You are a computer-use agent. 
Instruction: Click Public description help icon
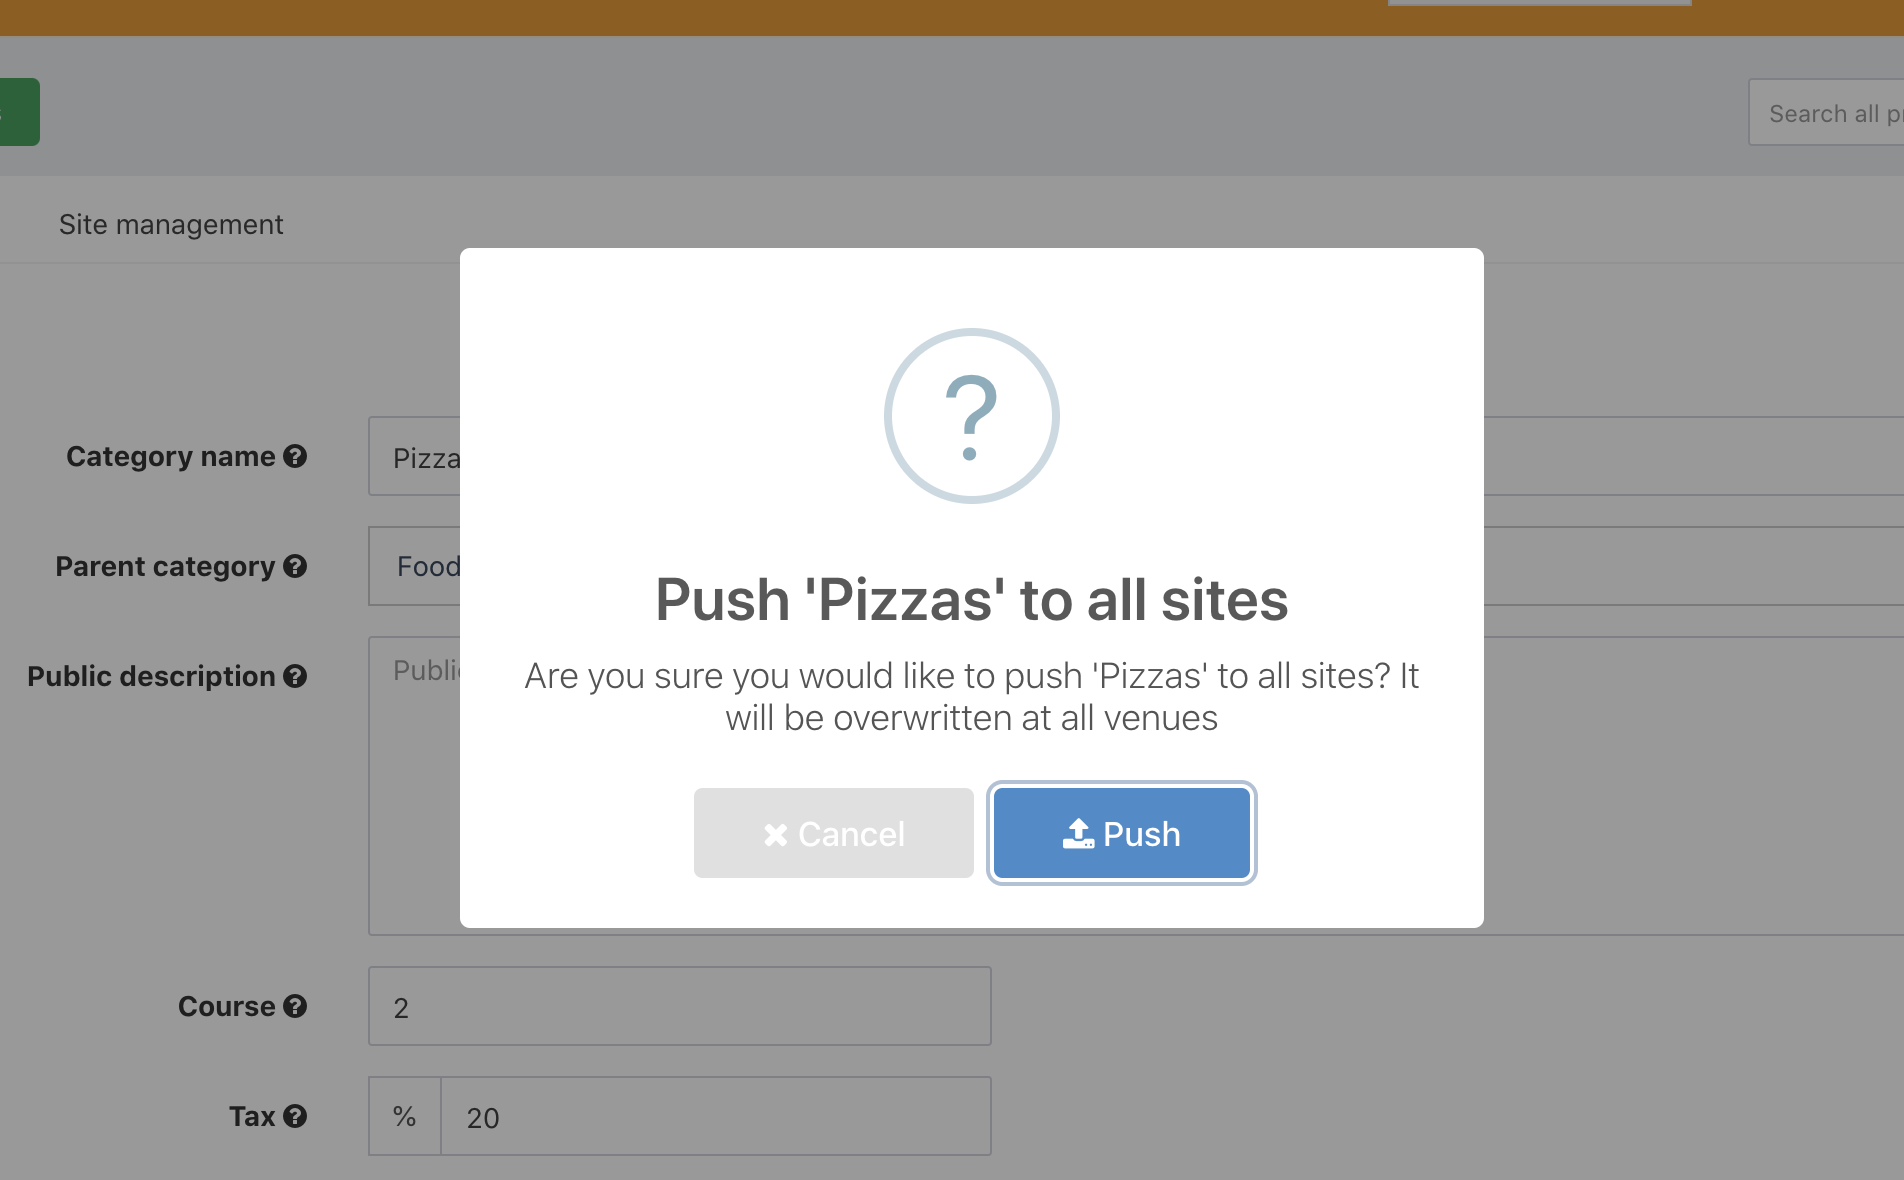click(295, 676)
